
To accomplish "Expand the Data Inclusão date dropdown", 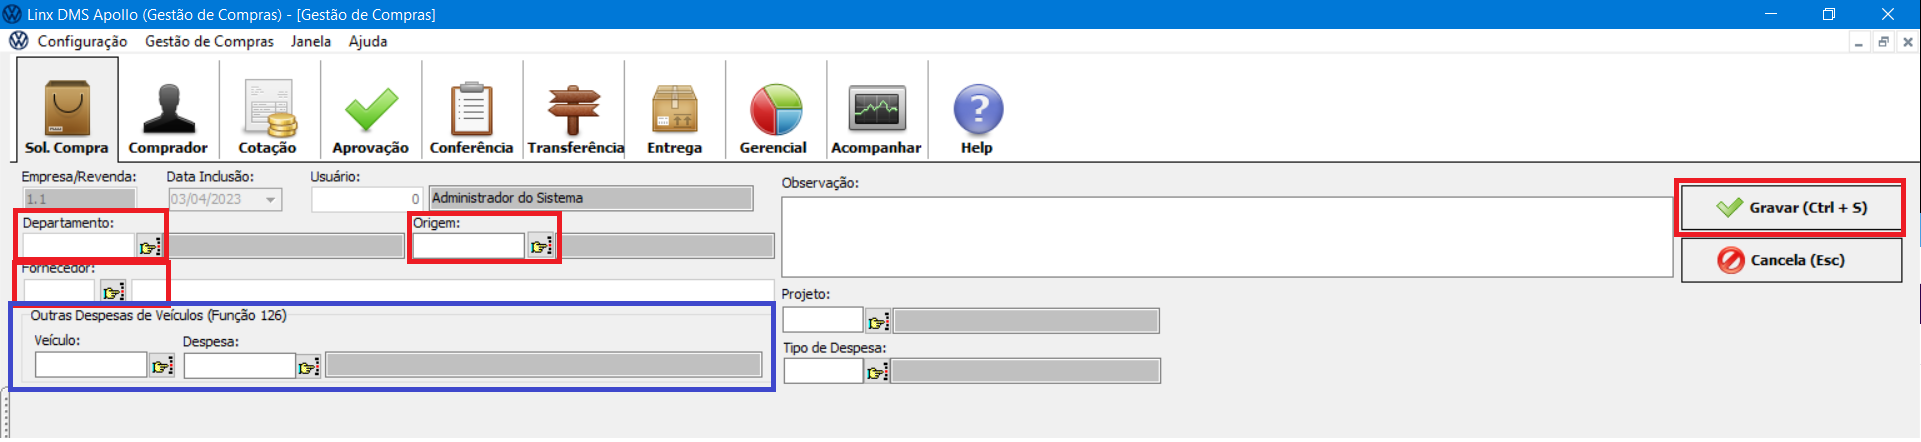I will tap(270, 200).
